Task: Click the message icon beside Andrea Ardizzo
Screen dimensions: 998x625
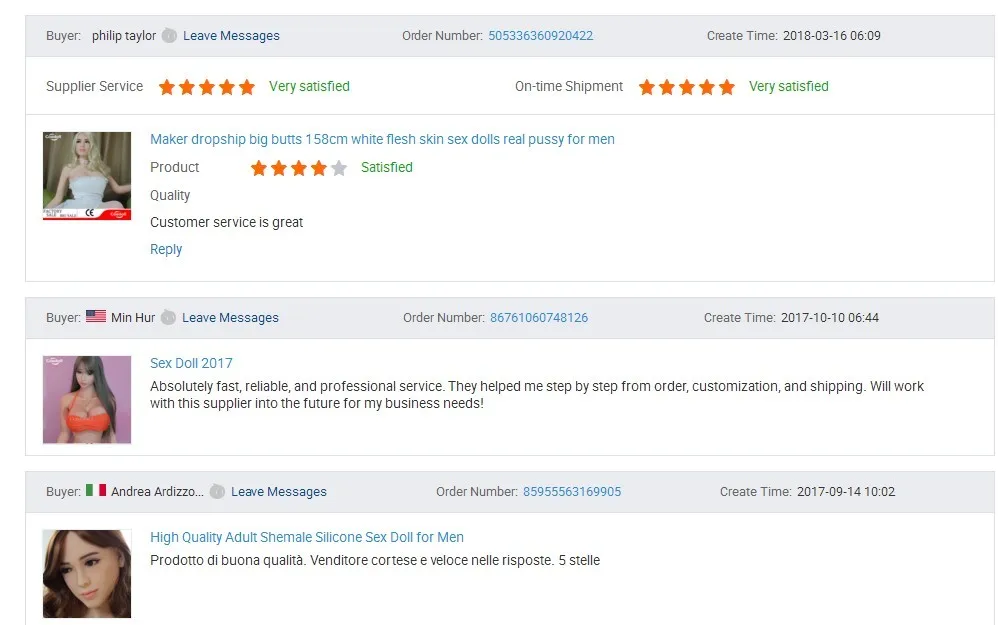Action: tap(217, 492)
